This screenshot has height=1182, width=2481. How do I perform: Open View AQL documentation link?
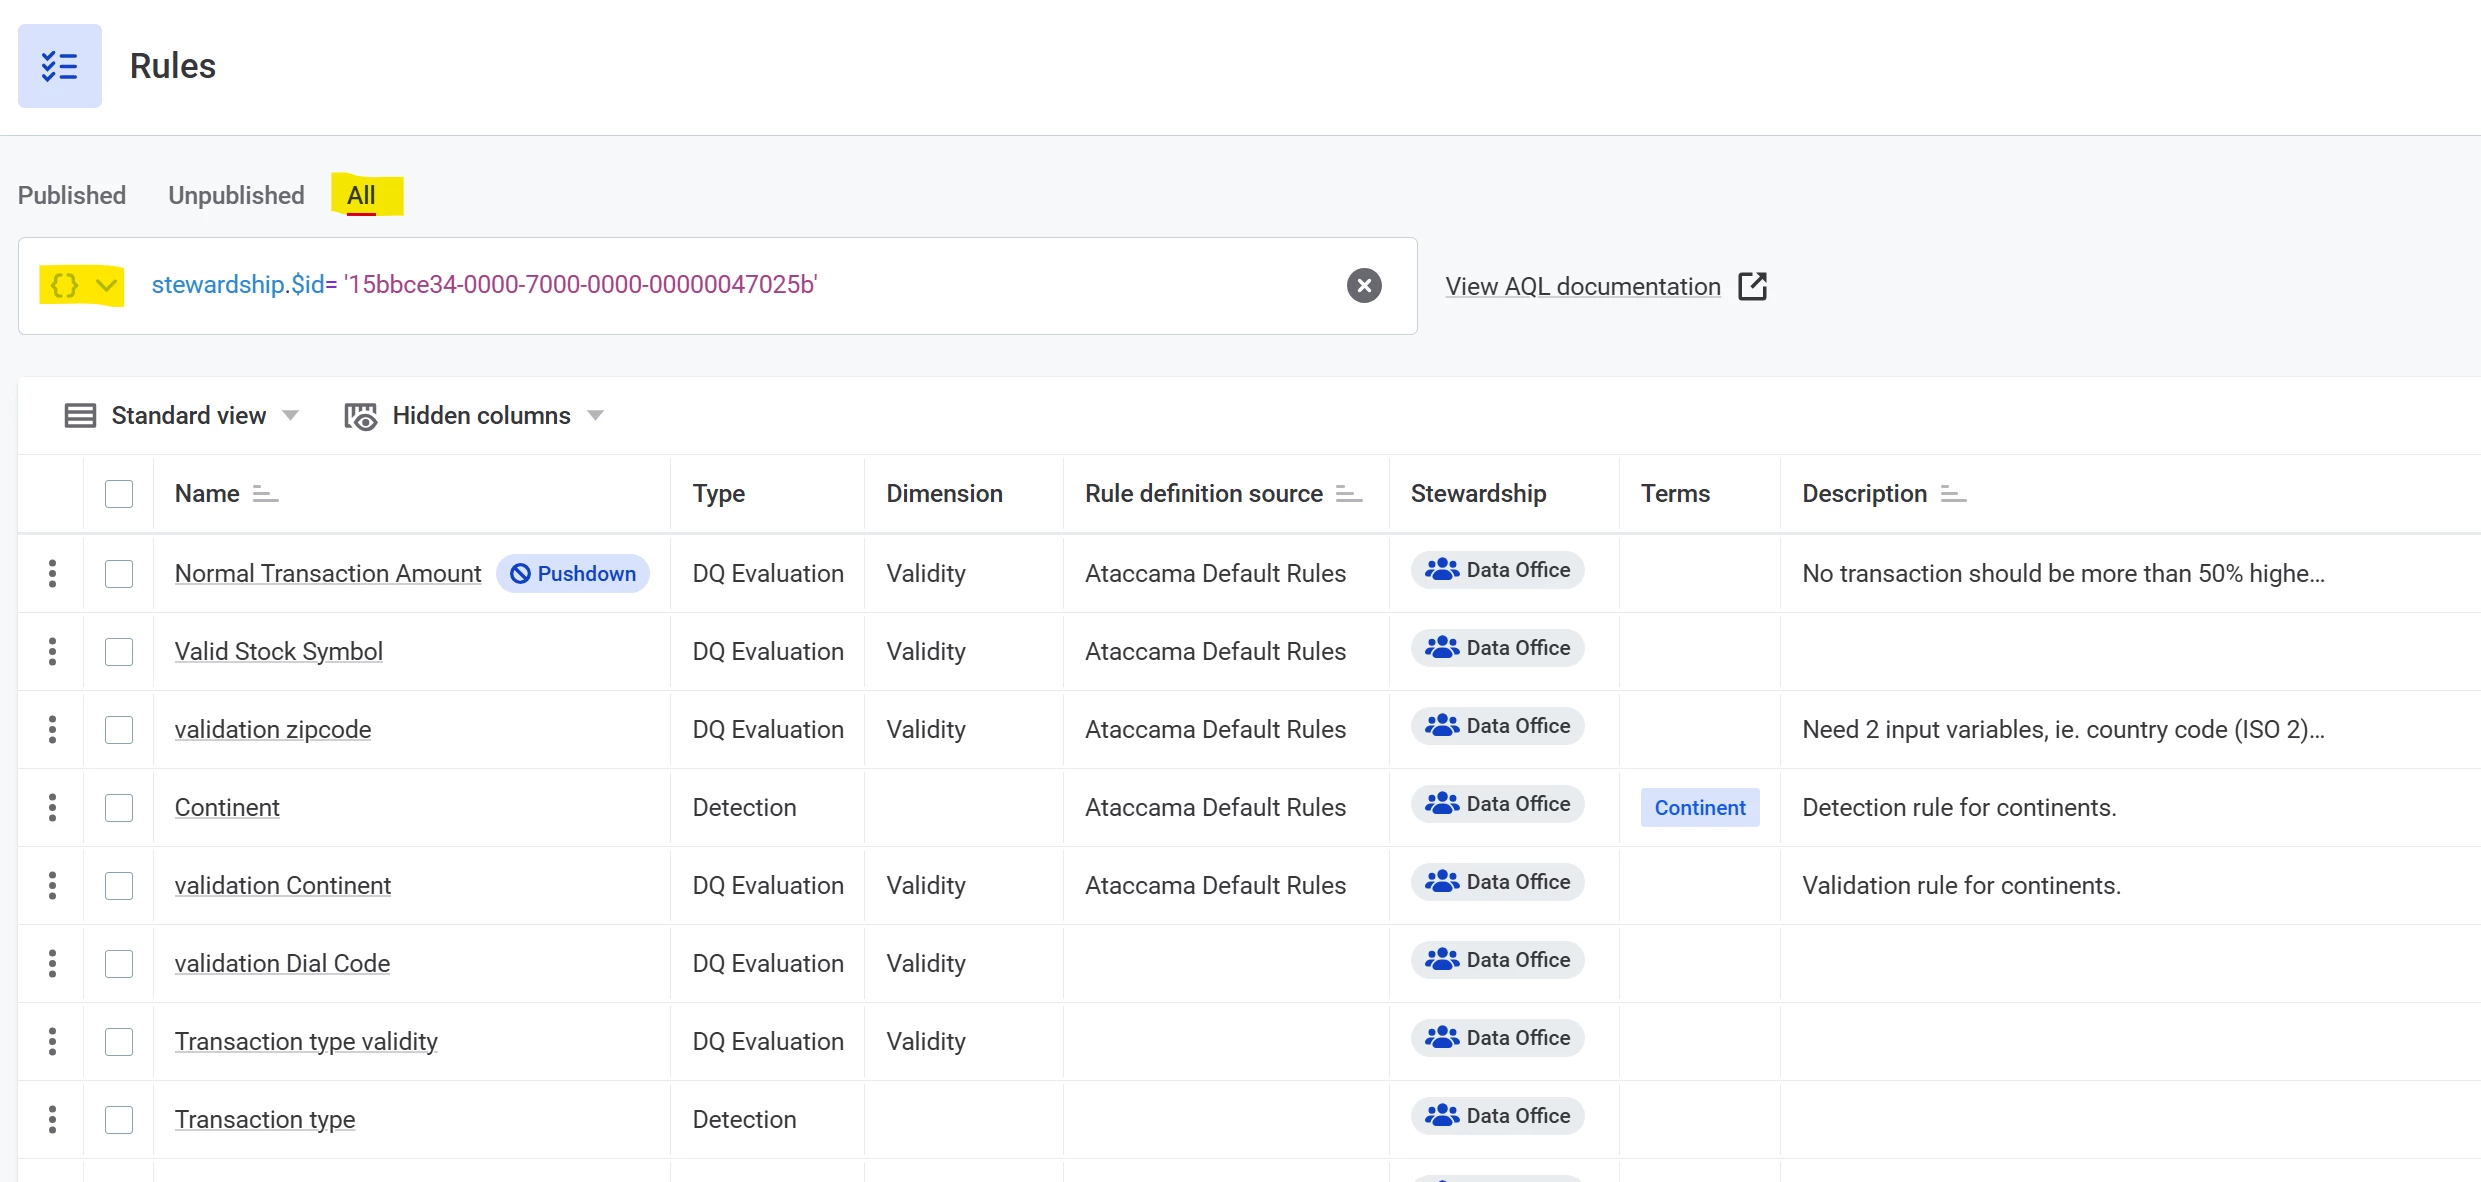pyautogui.click(x=1582, y=286)
